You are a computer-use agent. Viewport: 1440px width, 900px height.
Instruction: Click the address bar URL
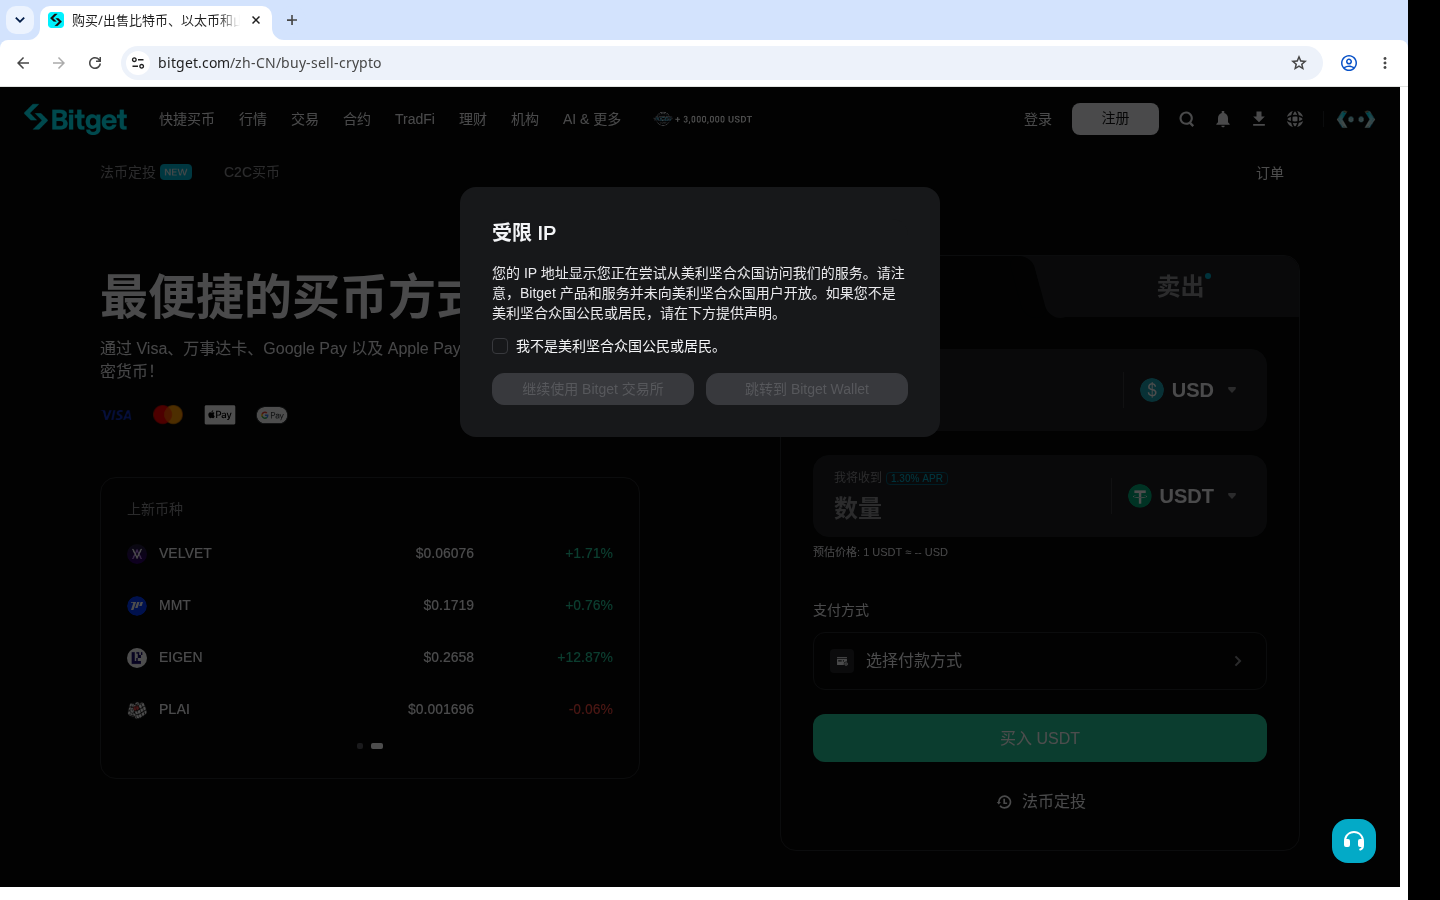(269, 63)
